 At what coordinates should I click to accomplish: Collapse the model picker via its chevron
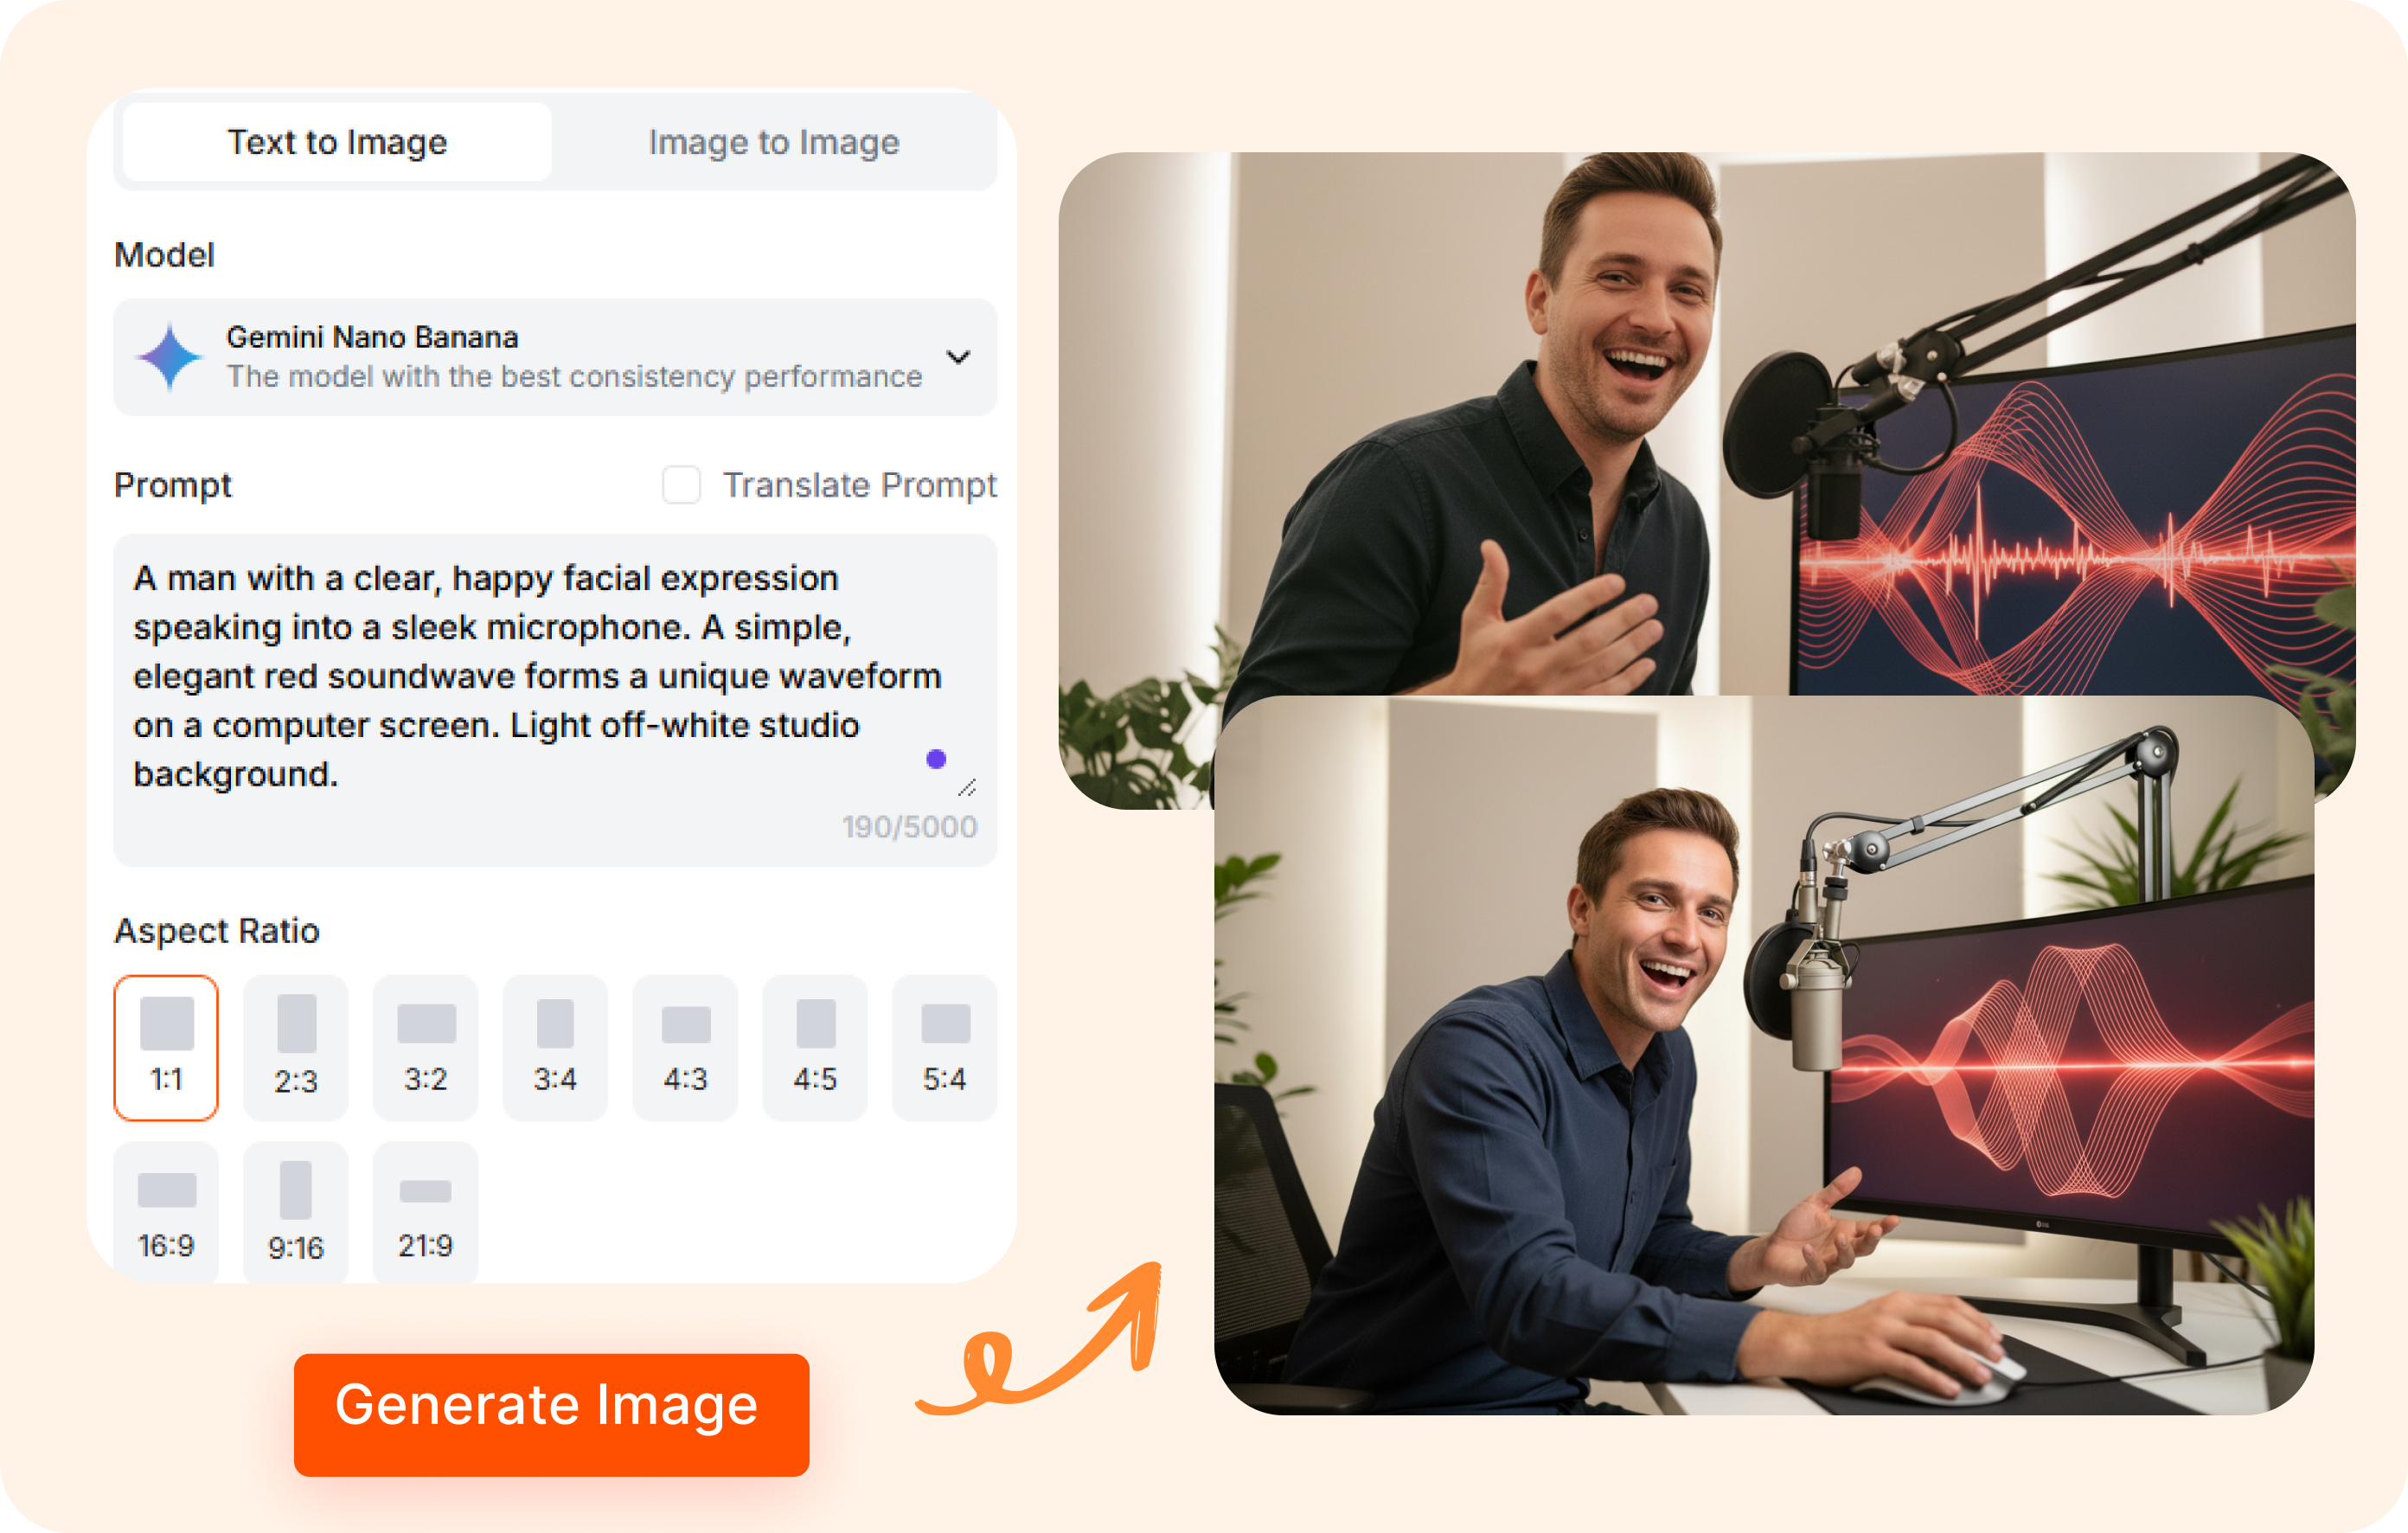point(959,358)
